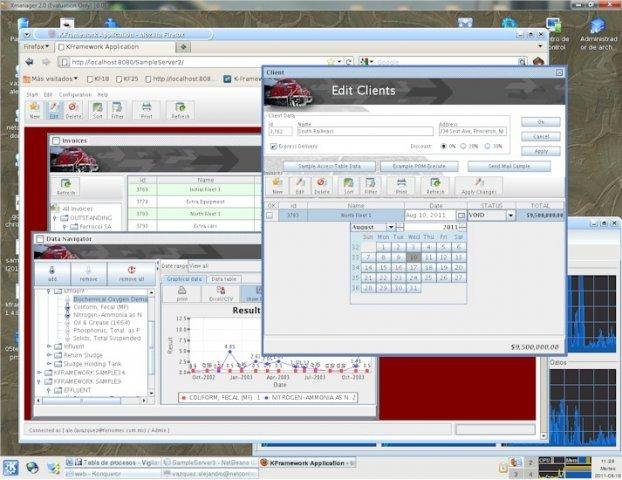This screenshot has height=480, width=622.
Task: Open the STATUS dropdown showing VOID
Action: click(510, 215)
